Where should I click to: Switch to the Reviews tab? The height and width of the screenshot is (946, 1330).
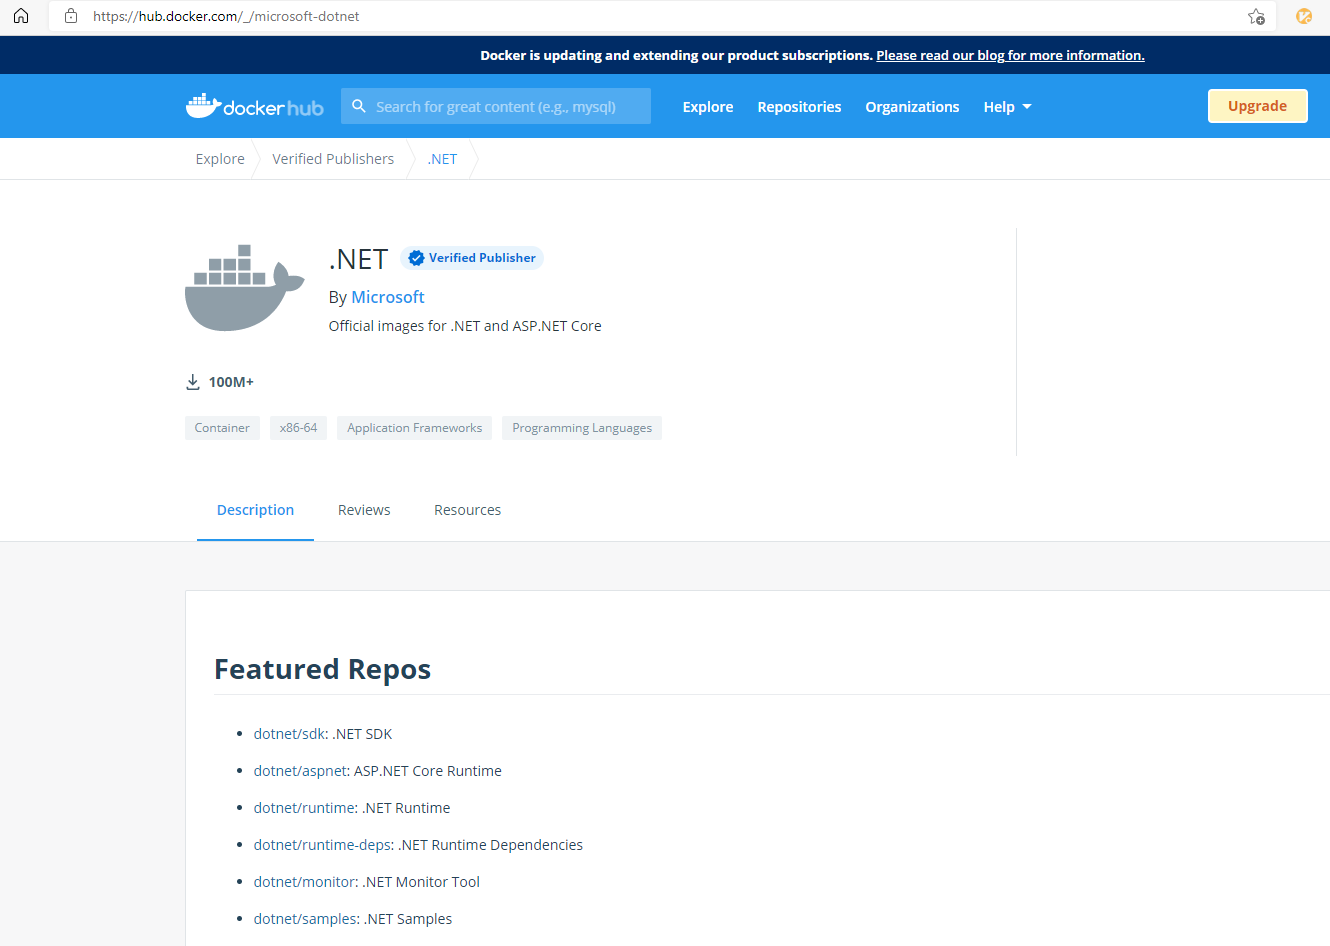click(x=364, y=510)
